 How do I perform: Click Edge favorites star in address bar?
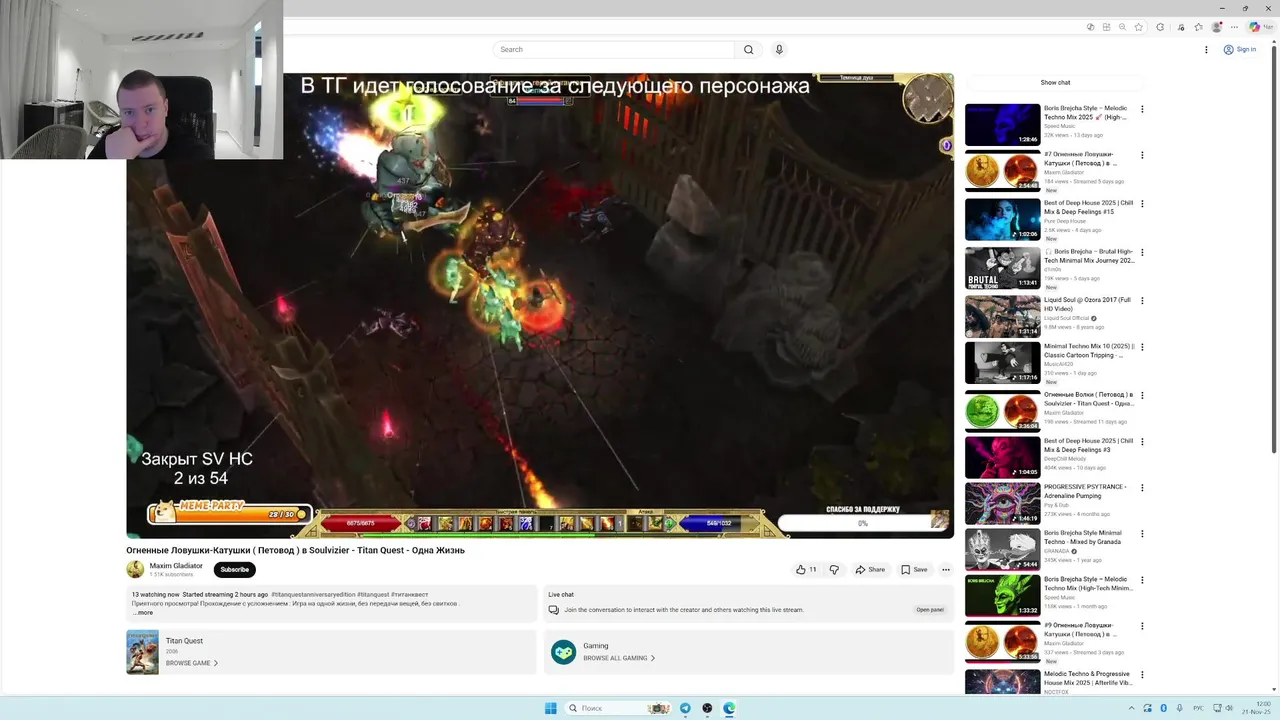pos(1138,27)
